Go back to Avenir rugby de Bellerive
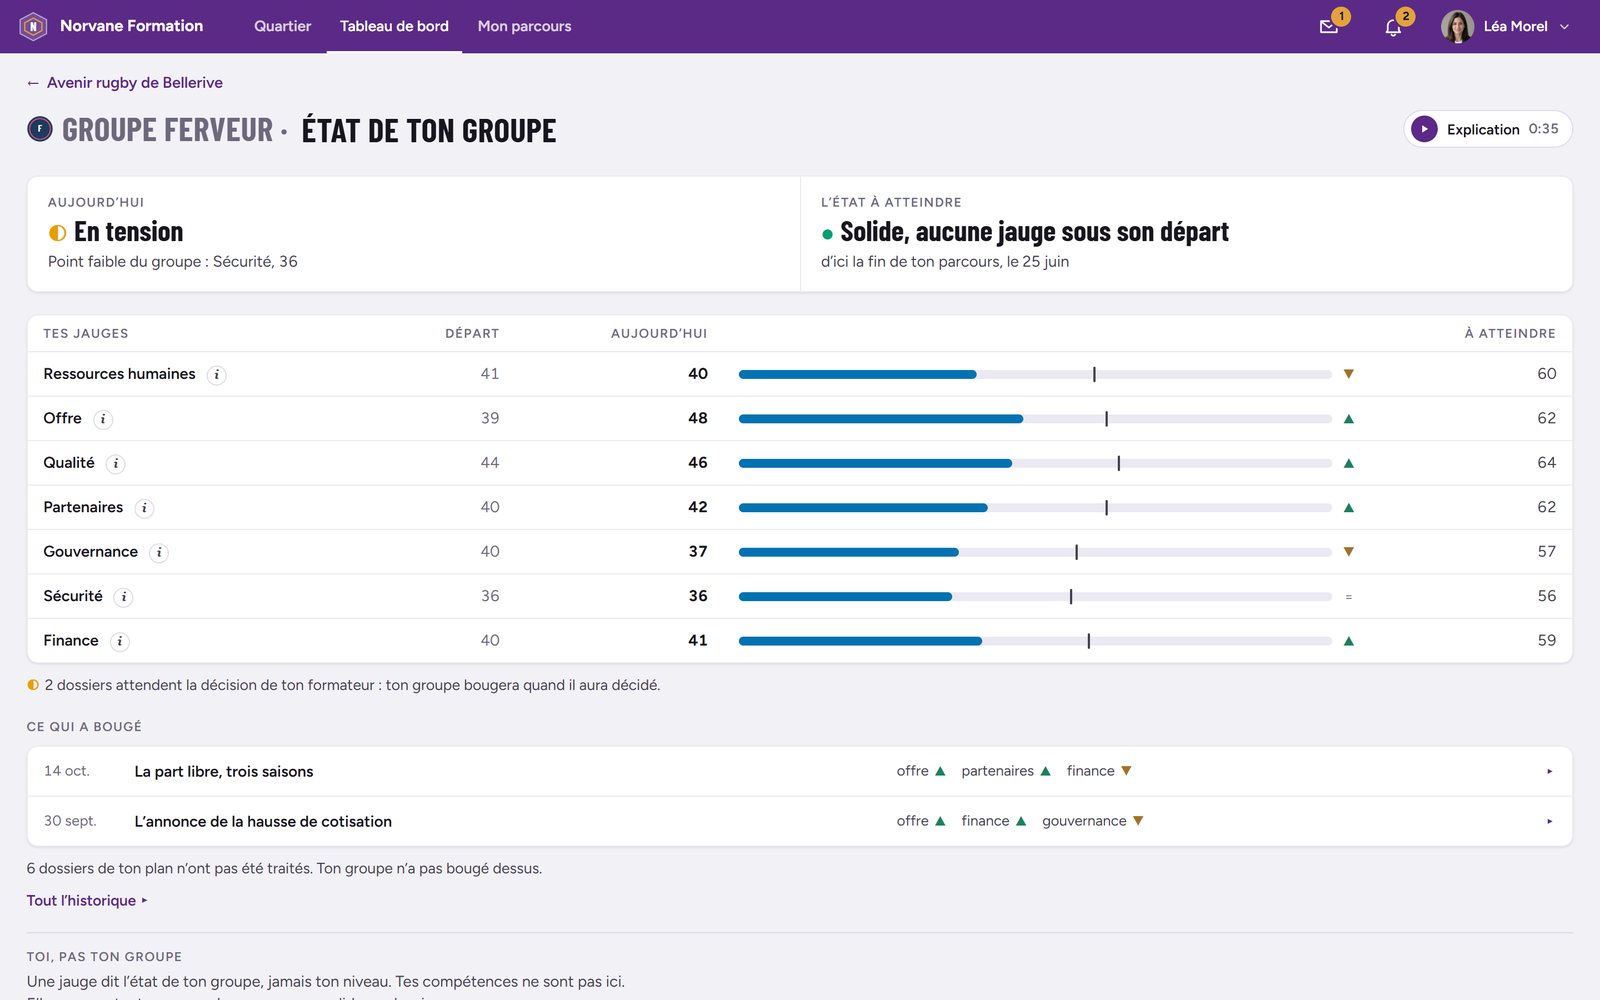This screenshot has height=1000, width=1600. (x=125, y=83)
